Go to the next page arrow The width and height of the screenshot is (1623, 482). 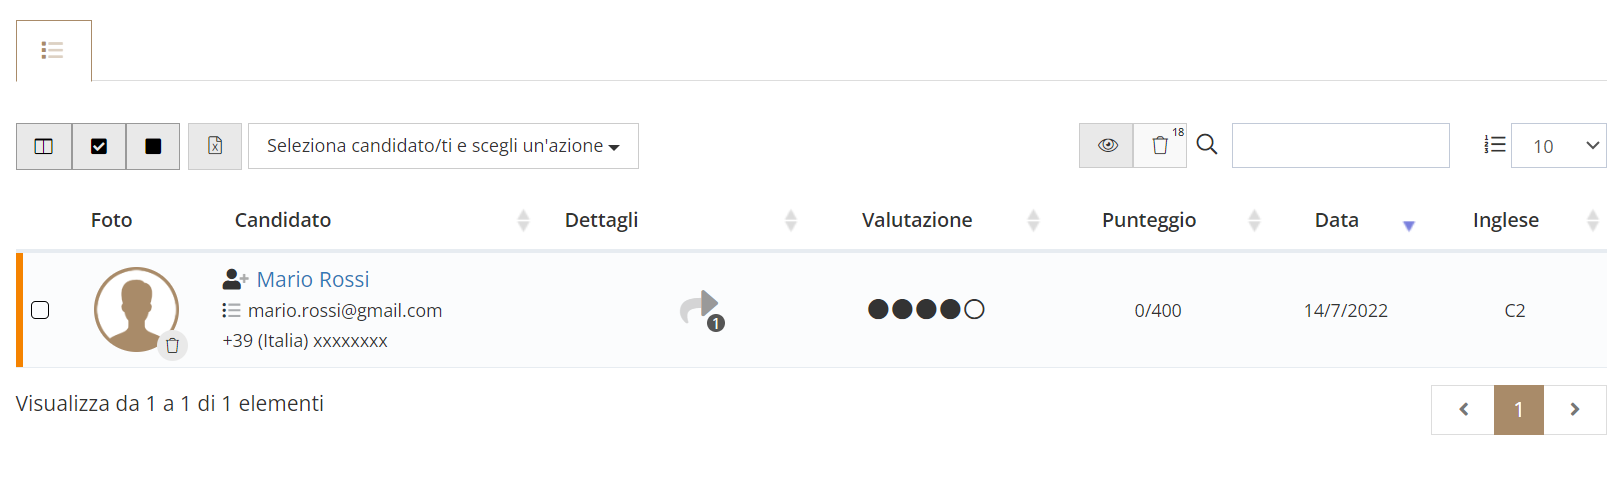[x=1575, y=409]
